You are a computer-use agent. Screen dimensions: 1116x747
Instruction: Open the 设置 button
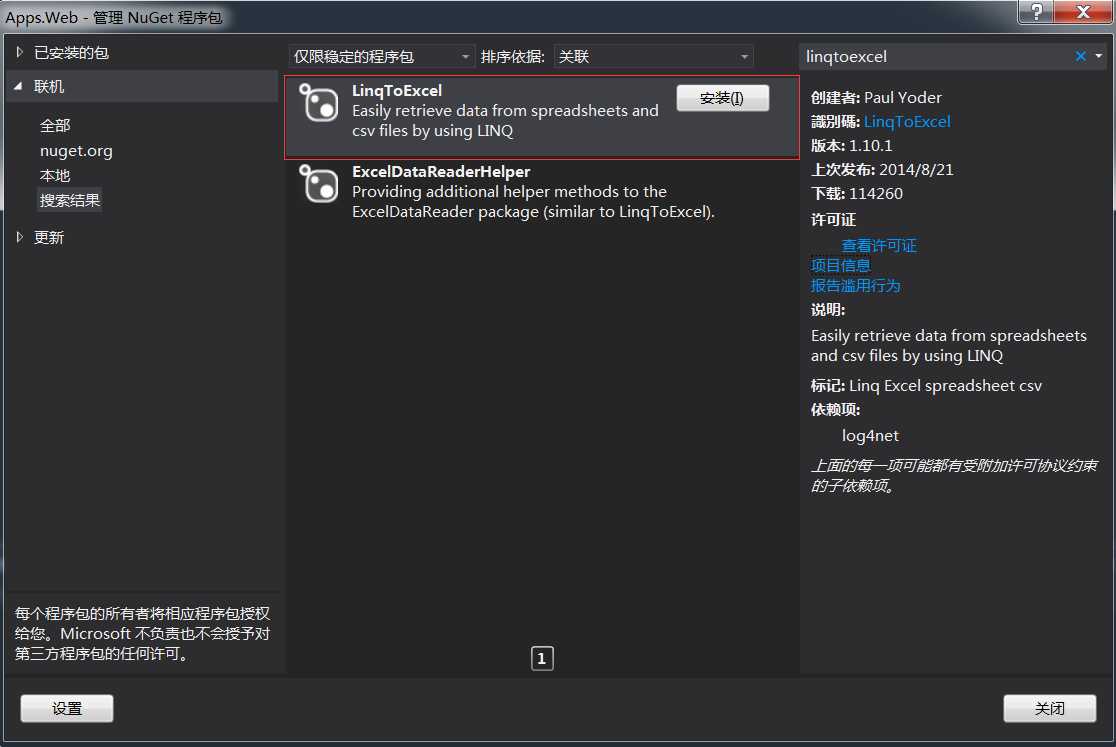coord(67,709)
